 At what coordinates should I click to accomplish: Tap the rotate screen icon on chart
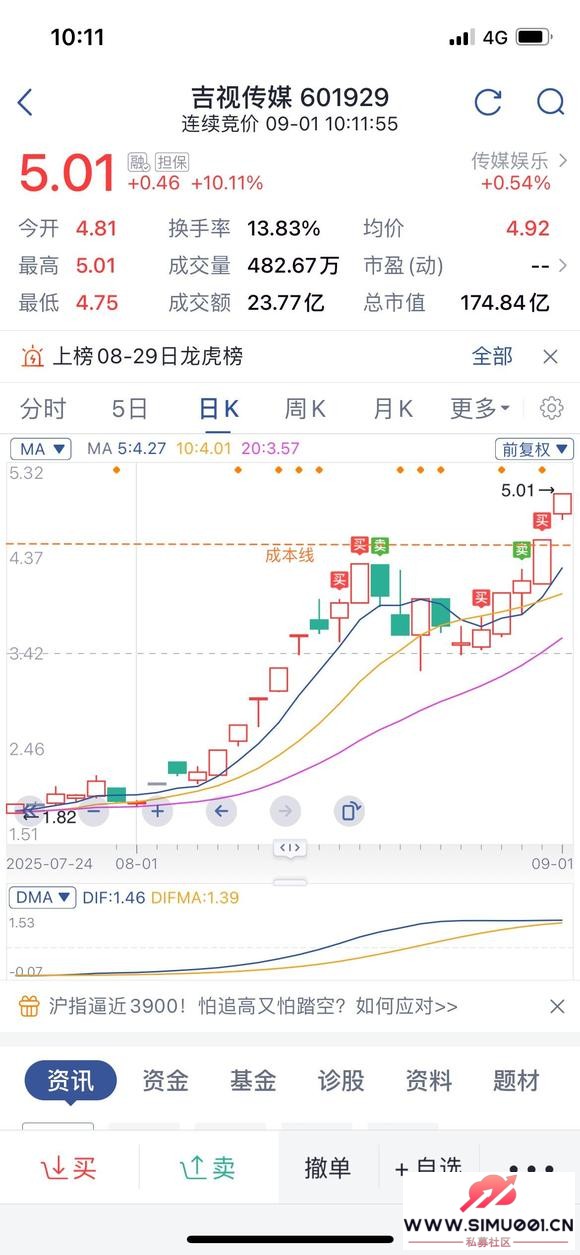tap(349, 811)
